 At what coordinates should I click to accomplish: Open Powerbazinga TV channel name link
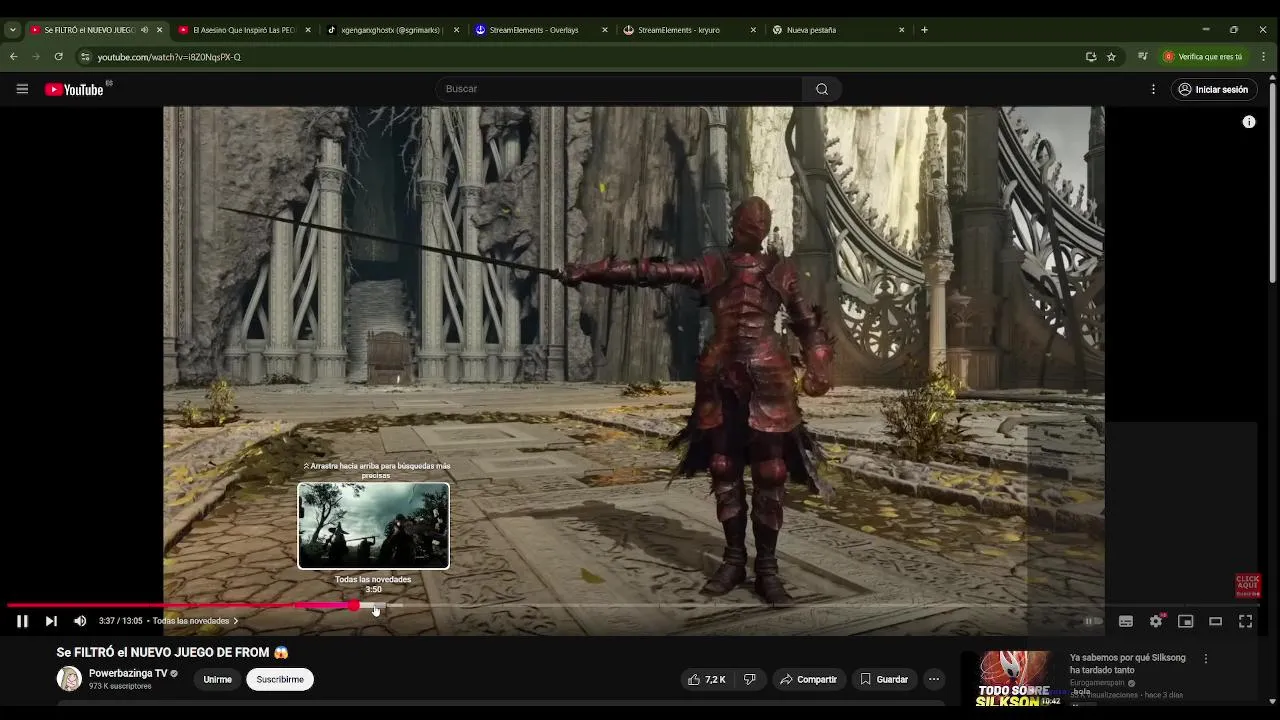click(128, 673)
